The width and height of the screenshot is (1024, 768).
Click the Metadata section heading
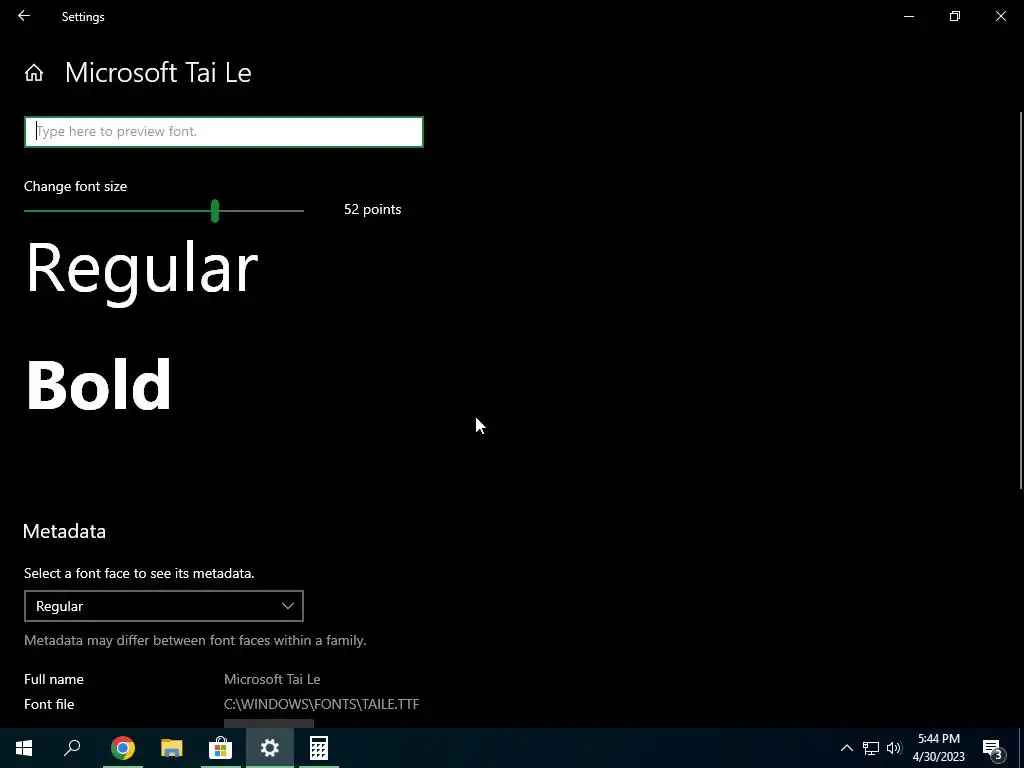point(64,531)
